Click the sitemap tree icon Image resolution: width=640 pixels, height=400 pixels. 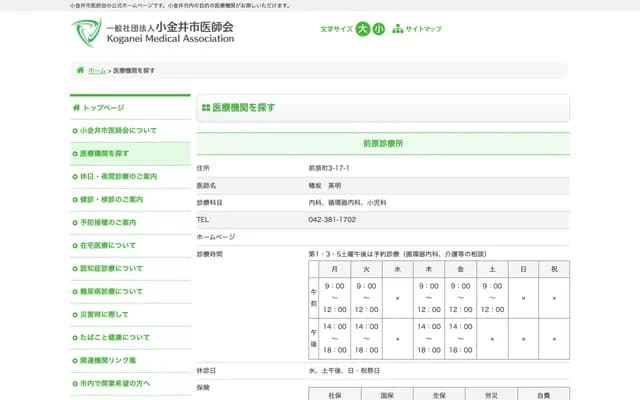click(x=397, y=29)
